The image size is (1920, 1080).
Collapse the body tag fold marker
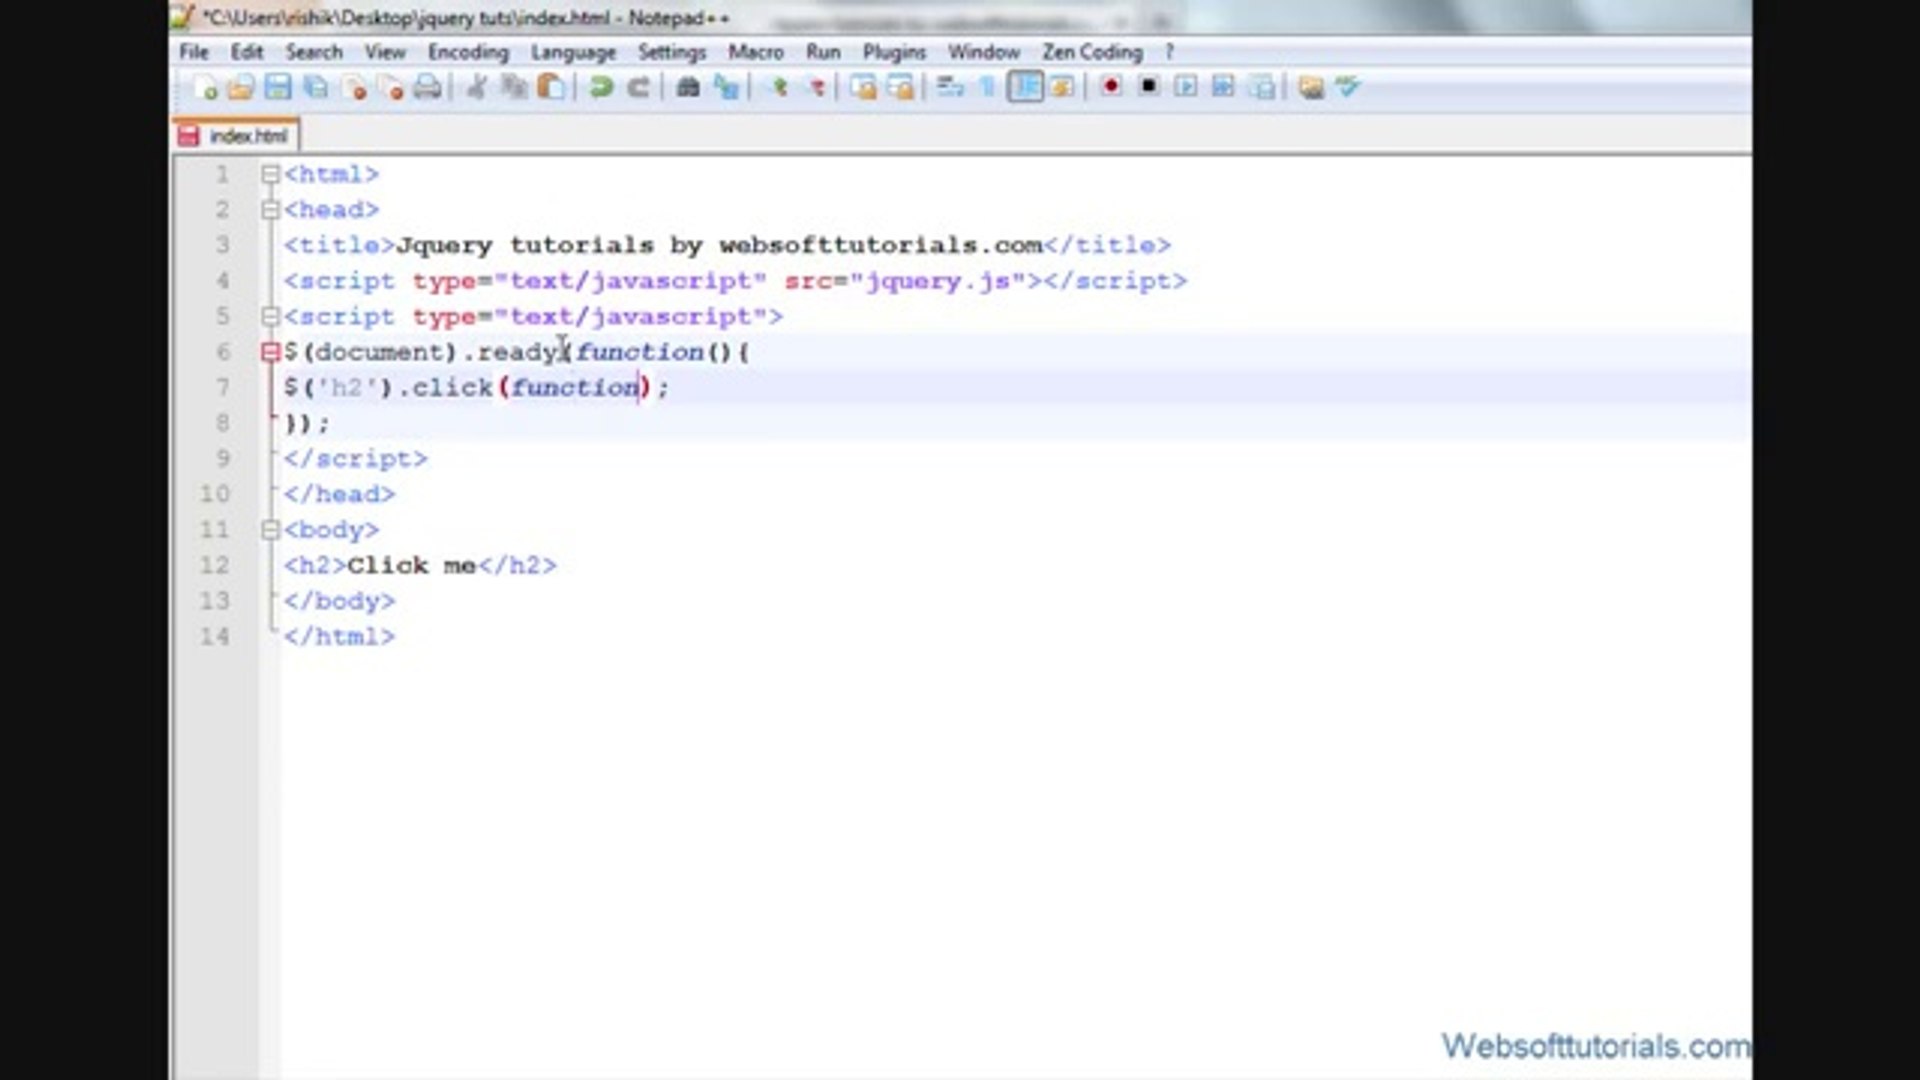270,530
